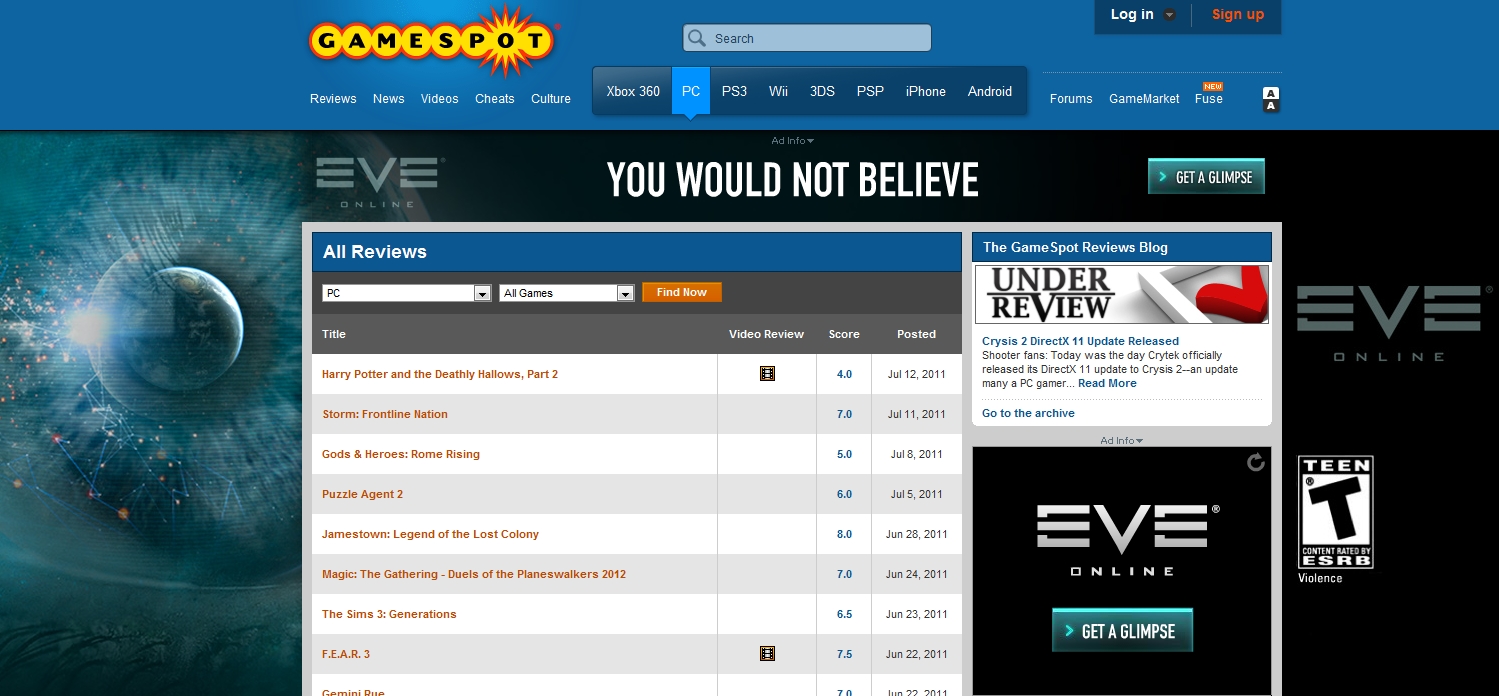Expand the Log in dropdown arrow
Screen dimensions: 1499x696
coord(1169,15)
